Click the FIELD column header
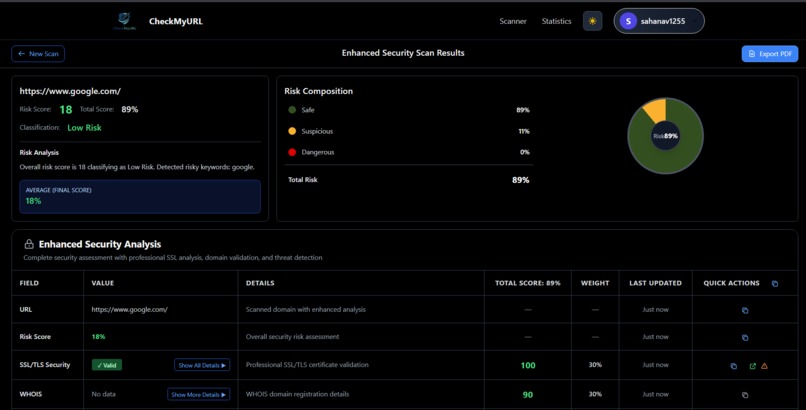 pyautogui.click(x=29, y=283)
